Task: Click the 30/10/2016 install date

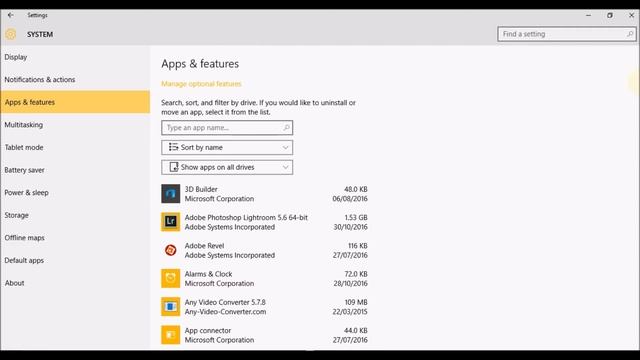Action: tap(350, 227)
